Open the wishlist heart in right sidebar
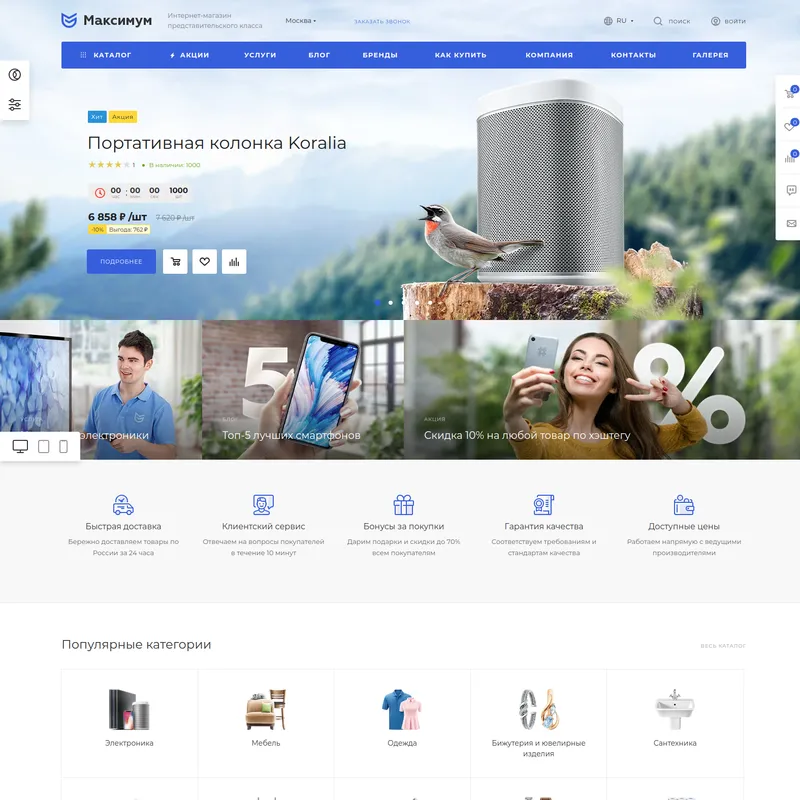Screen dimensions: 800x800 [789, 127]
